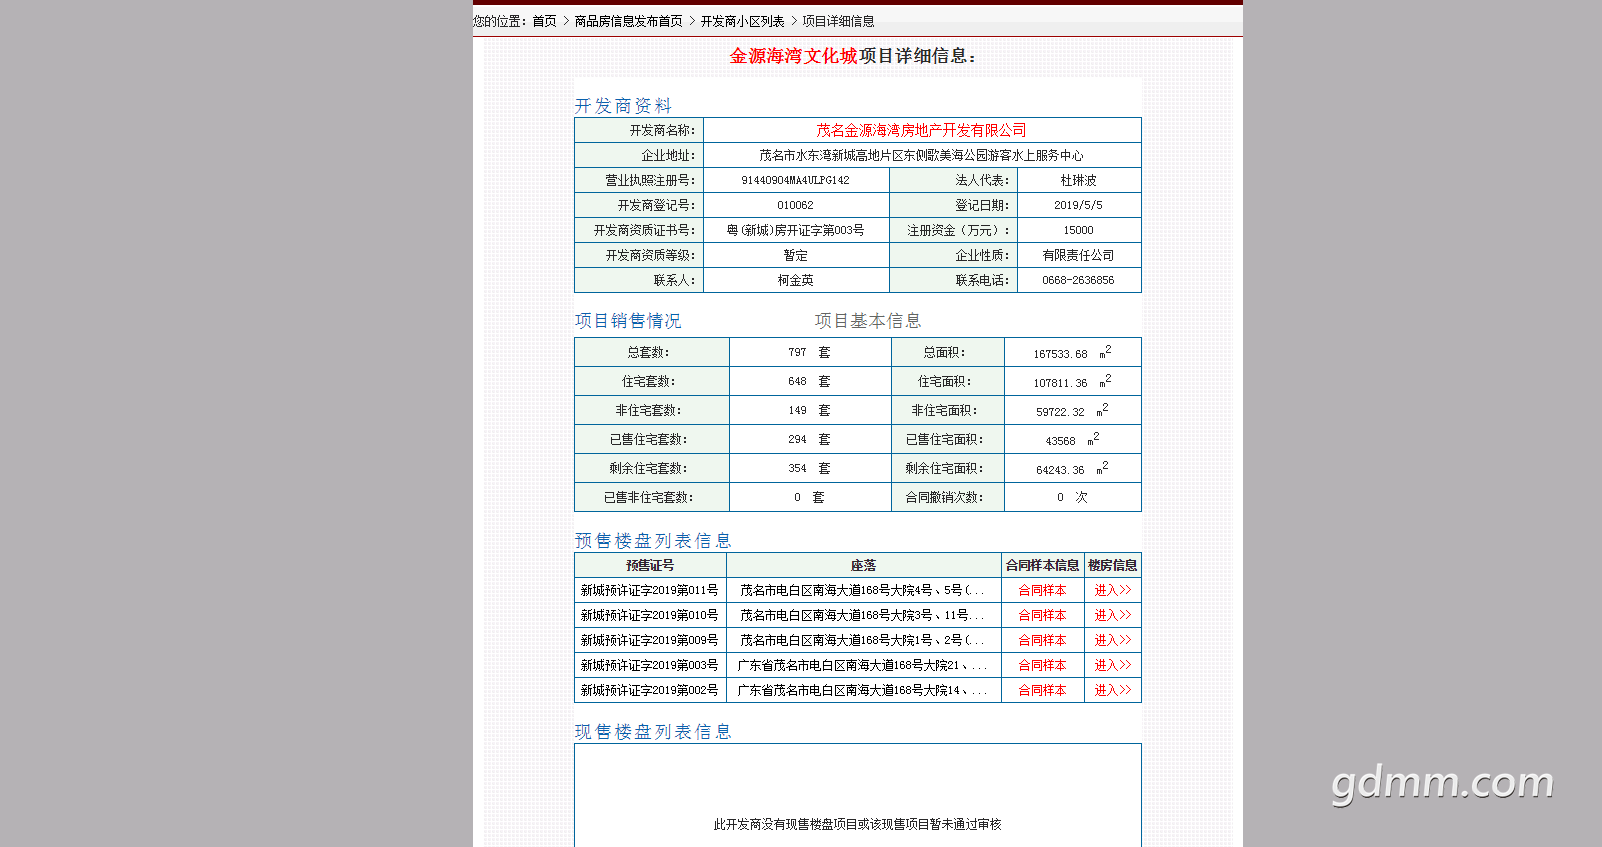1602x847 pixels.
Task: Click certificate 粤(新城)房开证字第003号
Action: point(795,230)
